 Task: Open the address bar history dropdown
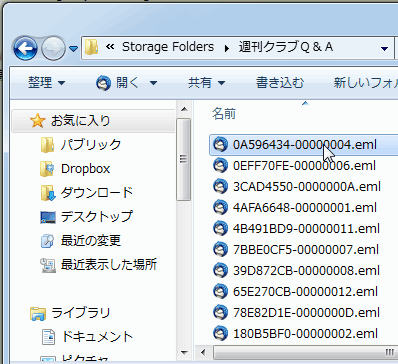[384, 49]
